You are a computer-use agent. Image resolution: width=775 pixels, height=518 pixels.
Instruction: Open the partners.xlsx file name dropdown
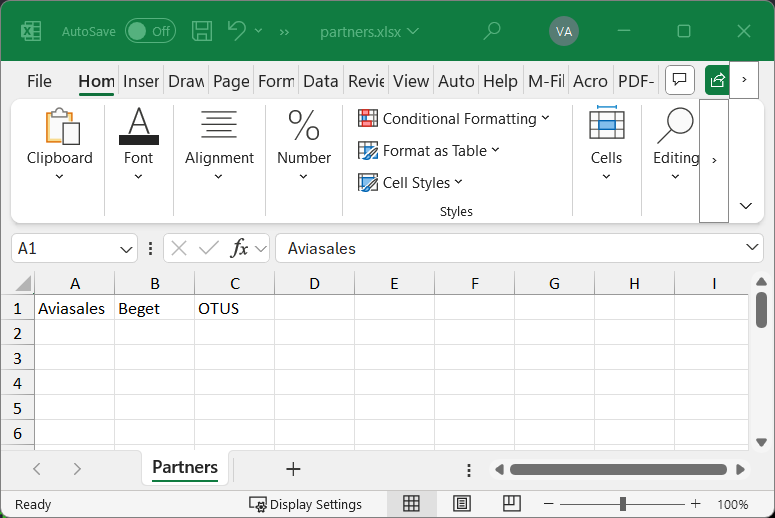coord(370,32)
